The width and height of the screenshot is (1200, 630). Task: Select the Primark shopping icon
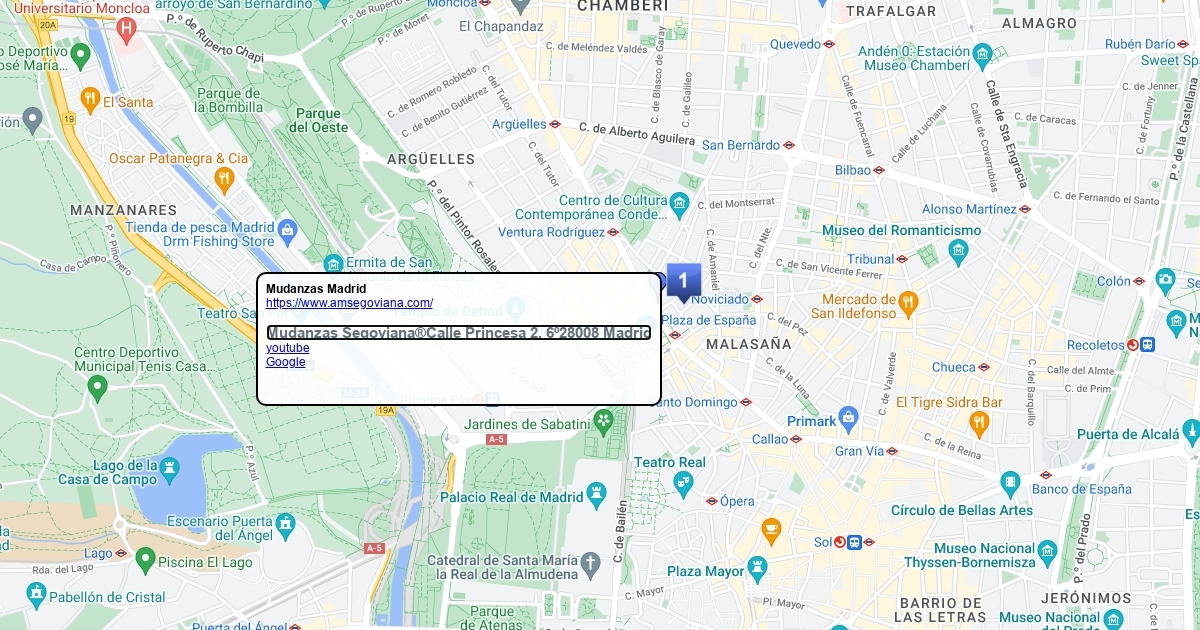pos(849,417)
